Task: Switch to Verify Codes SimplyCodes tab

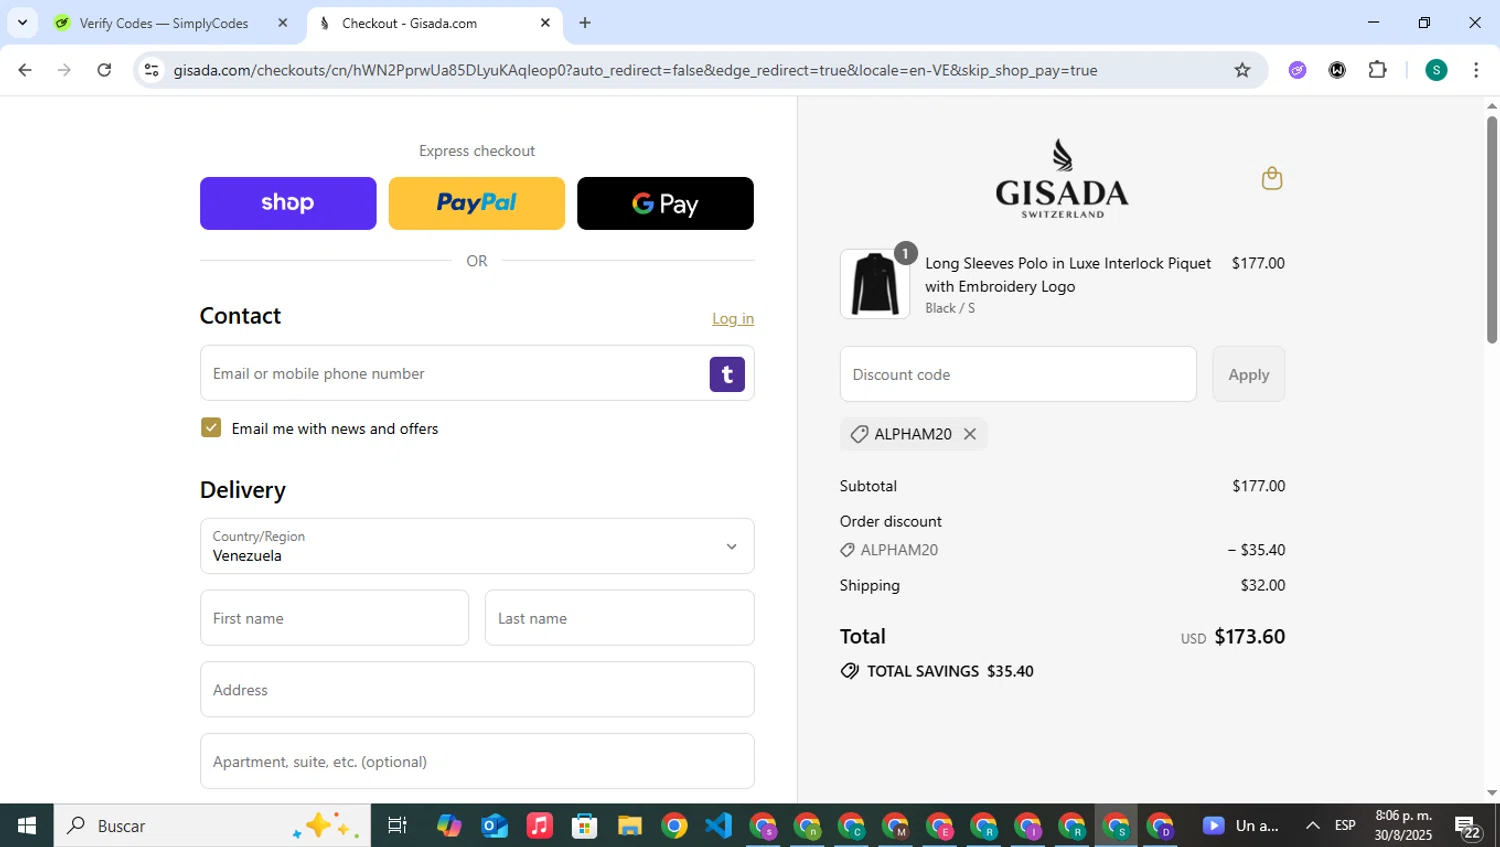Action: [x=164, y=23]
